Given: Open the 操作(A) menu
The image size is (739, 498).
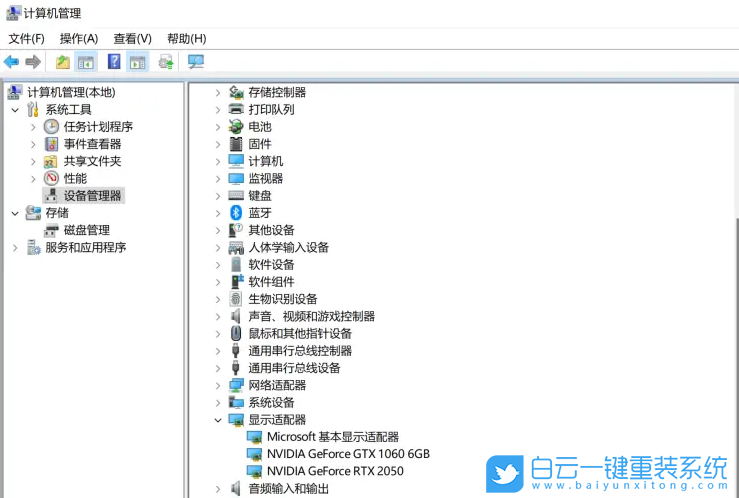Looking at the screenshot, I should (x=79, y=39).
